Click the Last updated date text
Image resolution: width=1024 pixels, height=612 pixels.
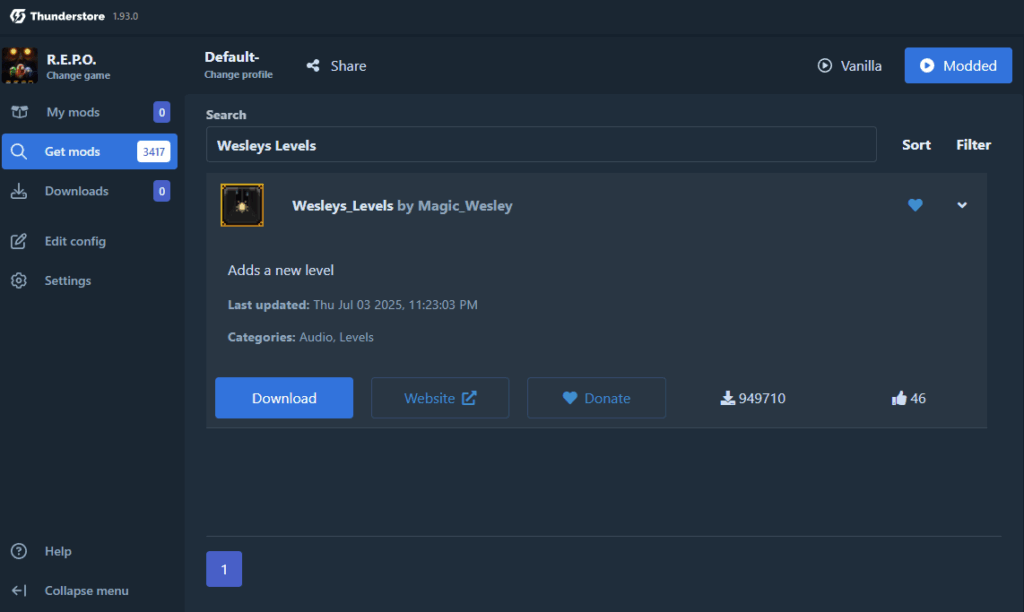pyautogui.click(x=395, y=305)
